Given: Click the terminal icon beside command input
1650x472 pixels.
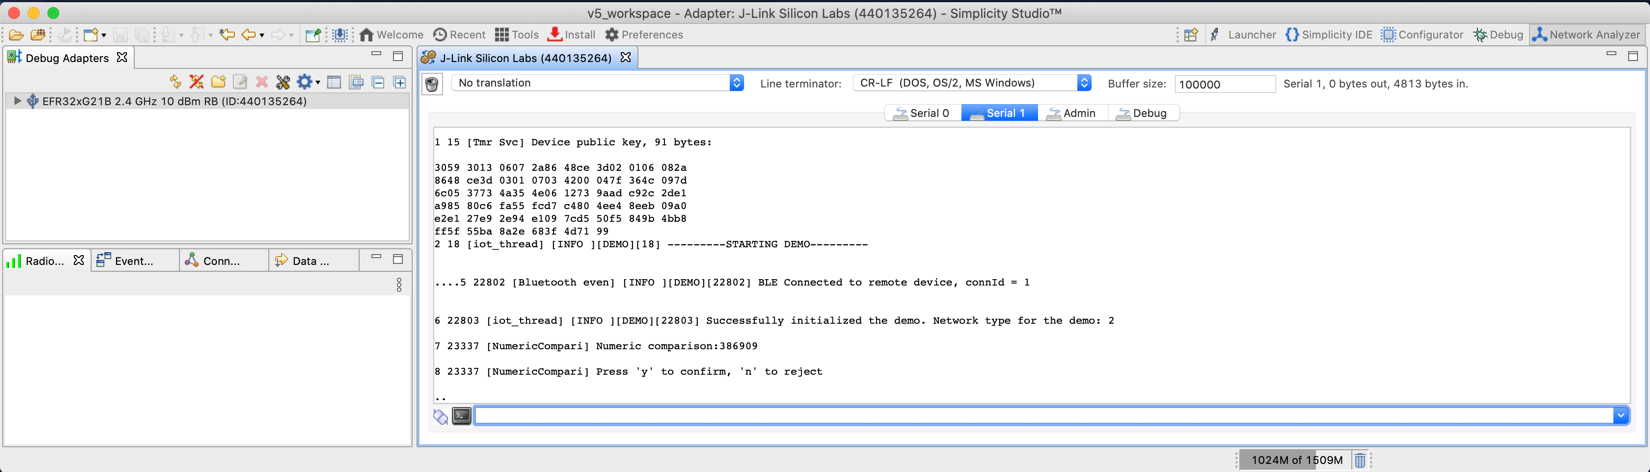Looking at the screenshot, I should pyautogui.click(x=461, y=416).
